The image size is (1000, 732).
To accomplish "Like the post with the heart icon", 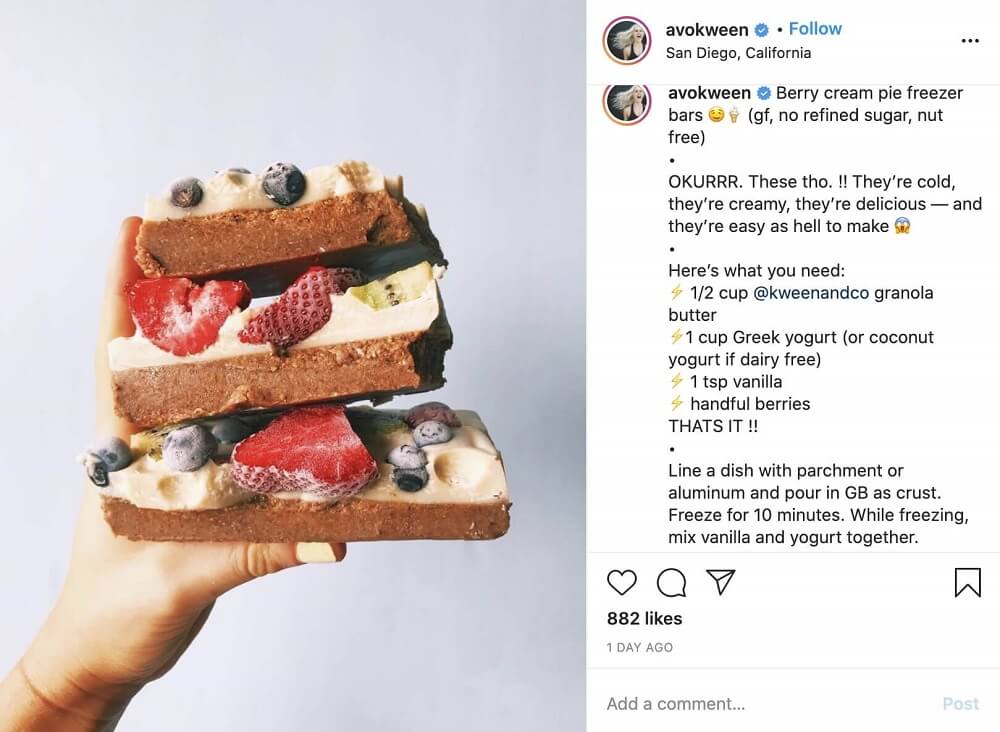I will 621,582.
